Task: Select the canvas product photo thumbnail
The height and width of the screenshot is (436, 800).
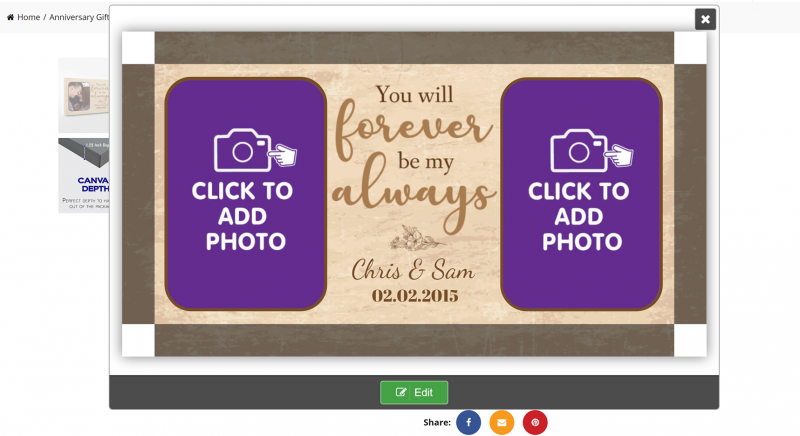Action: [84, 95]
